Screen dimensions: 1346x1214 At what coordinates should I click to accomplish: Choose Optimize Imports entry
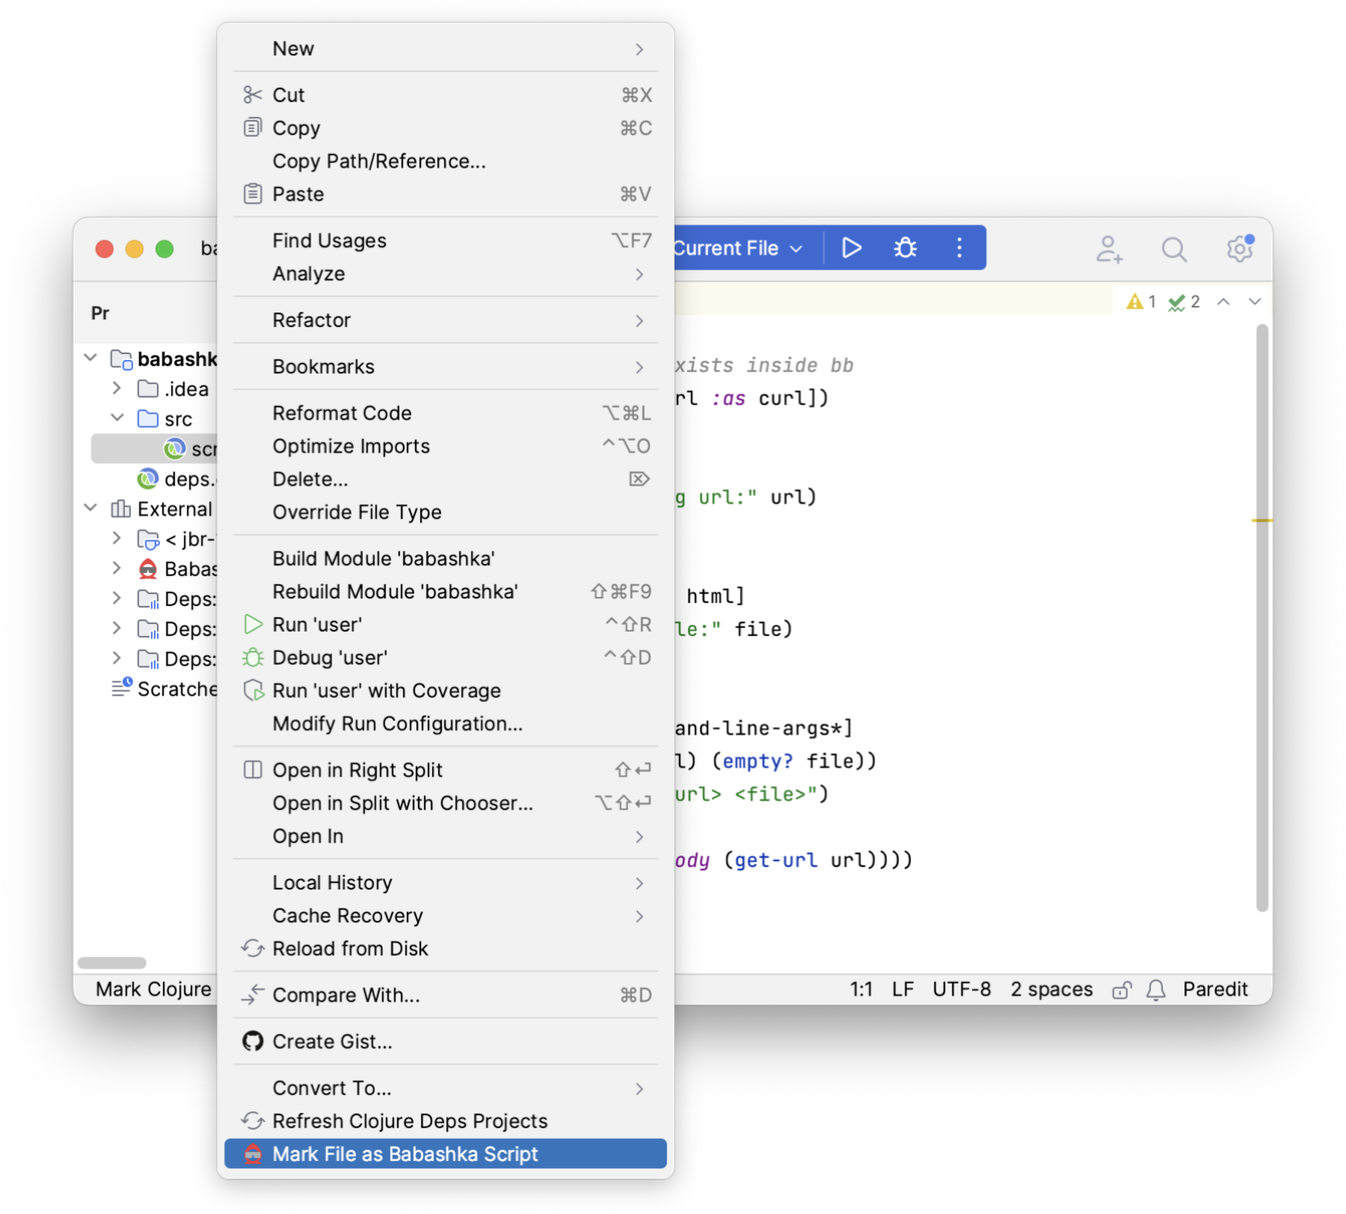click(x=445, y=446)
